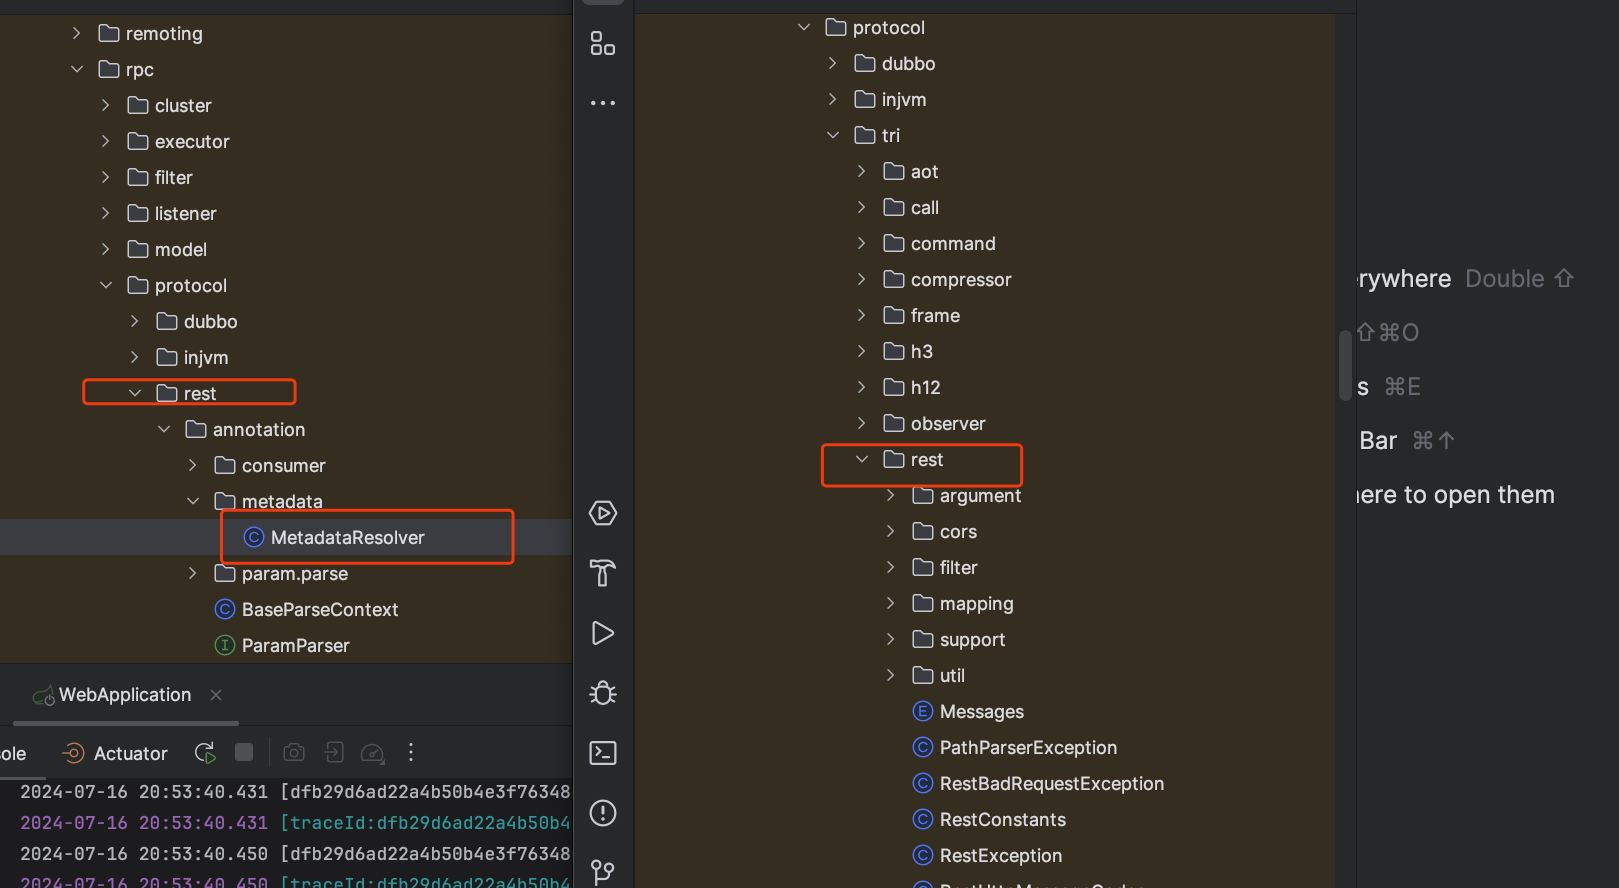Click the Messages enum icon

pos(923,711)
